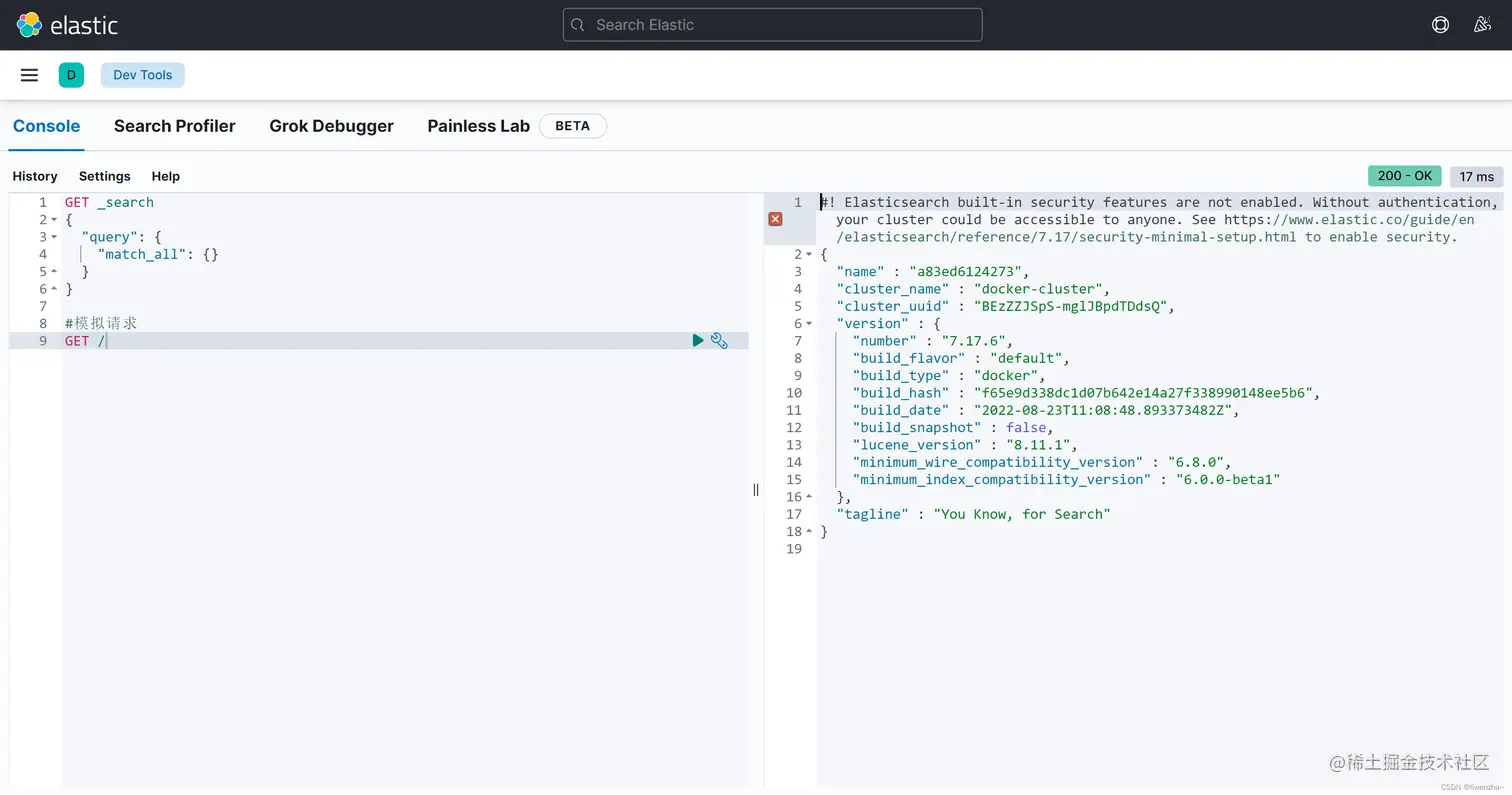Toggle fold arrow at editor line 5
This screenshot has height=795, width=1512.
click(x=54, y=272)
